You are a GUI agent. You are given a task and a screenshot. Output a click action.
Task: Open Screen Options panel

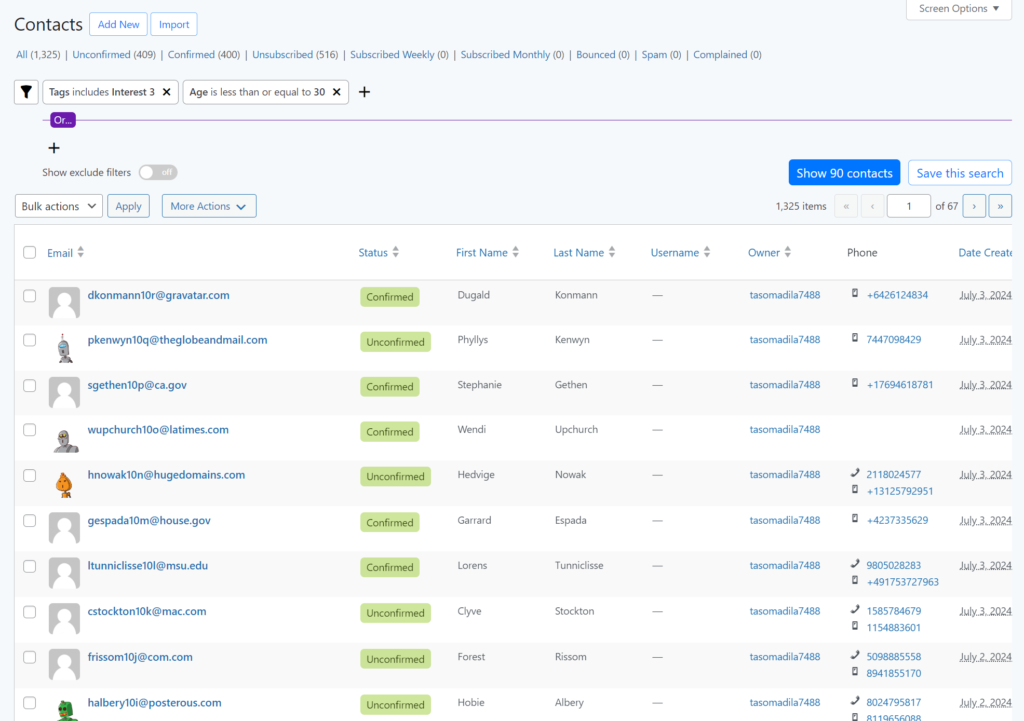click(x=958, y=9)
